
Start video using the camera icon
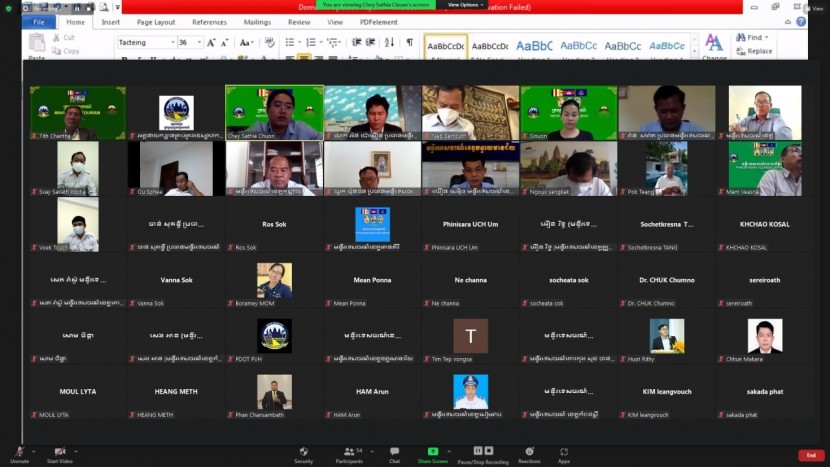pos(59,453)
